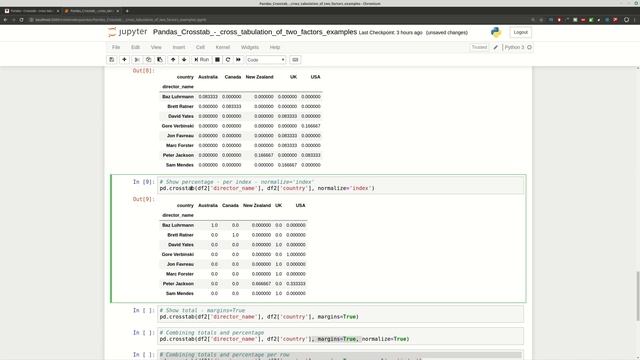Switch to the first browser tab
The width and height of the screenshot is (640, 360).
[x=31, y=11]
